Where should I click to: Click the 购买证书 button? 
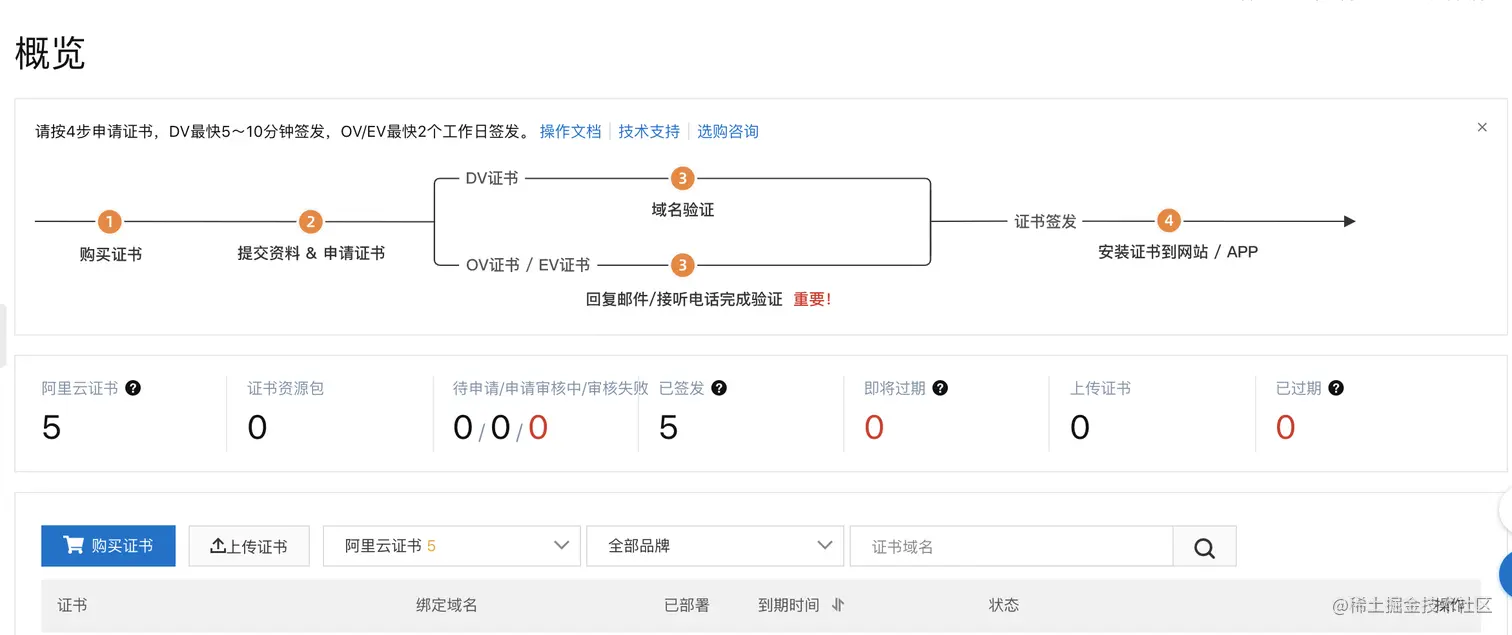108,546
